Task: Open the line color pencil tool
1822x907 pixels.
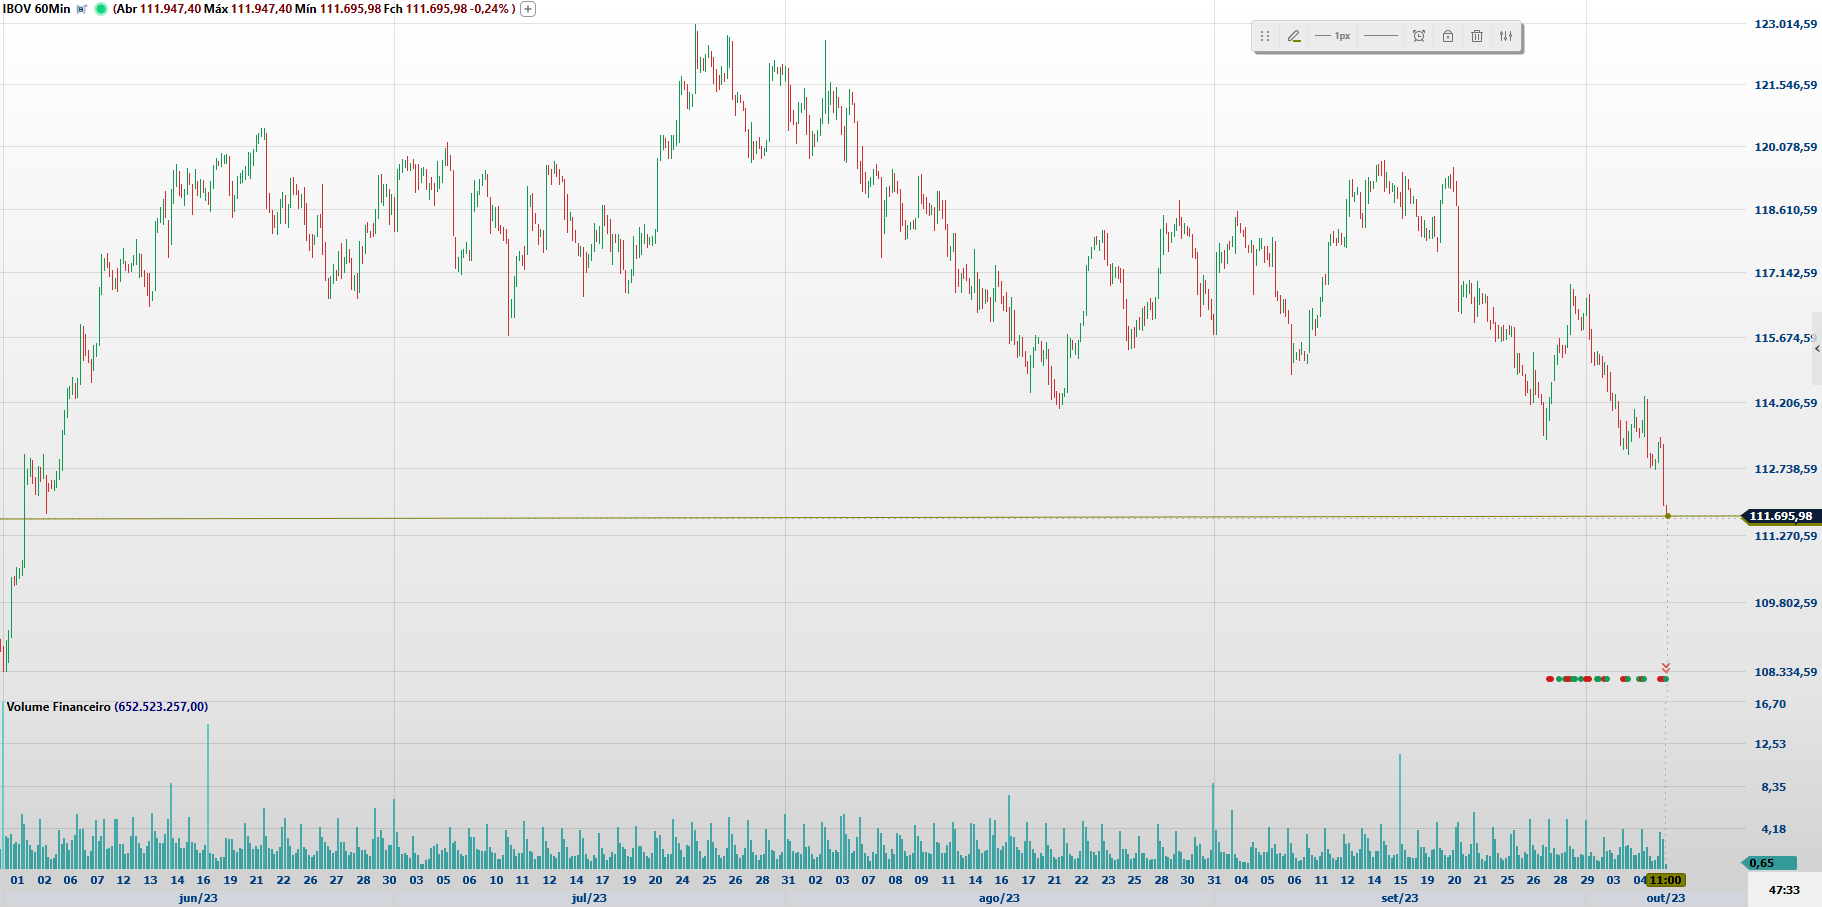Action: (1294, 36)
